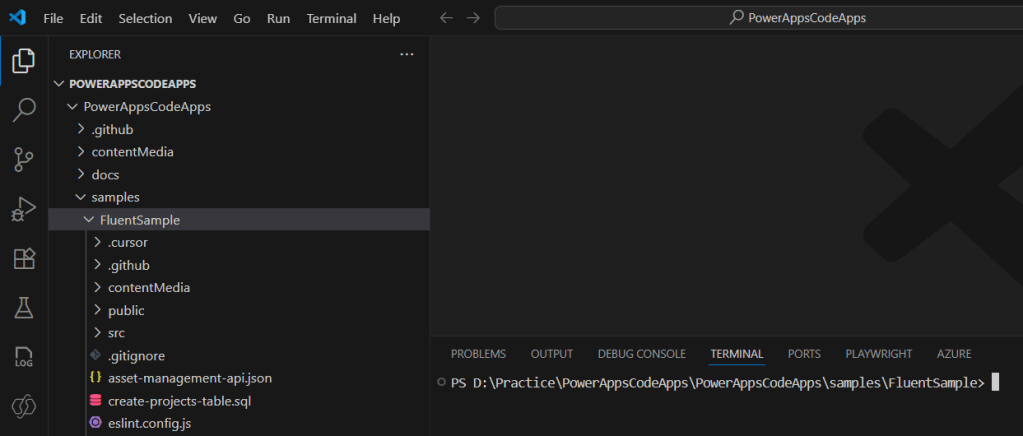Open the Extensions view icon
The image size is (1023, 436).
click(x=23, y=259)
